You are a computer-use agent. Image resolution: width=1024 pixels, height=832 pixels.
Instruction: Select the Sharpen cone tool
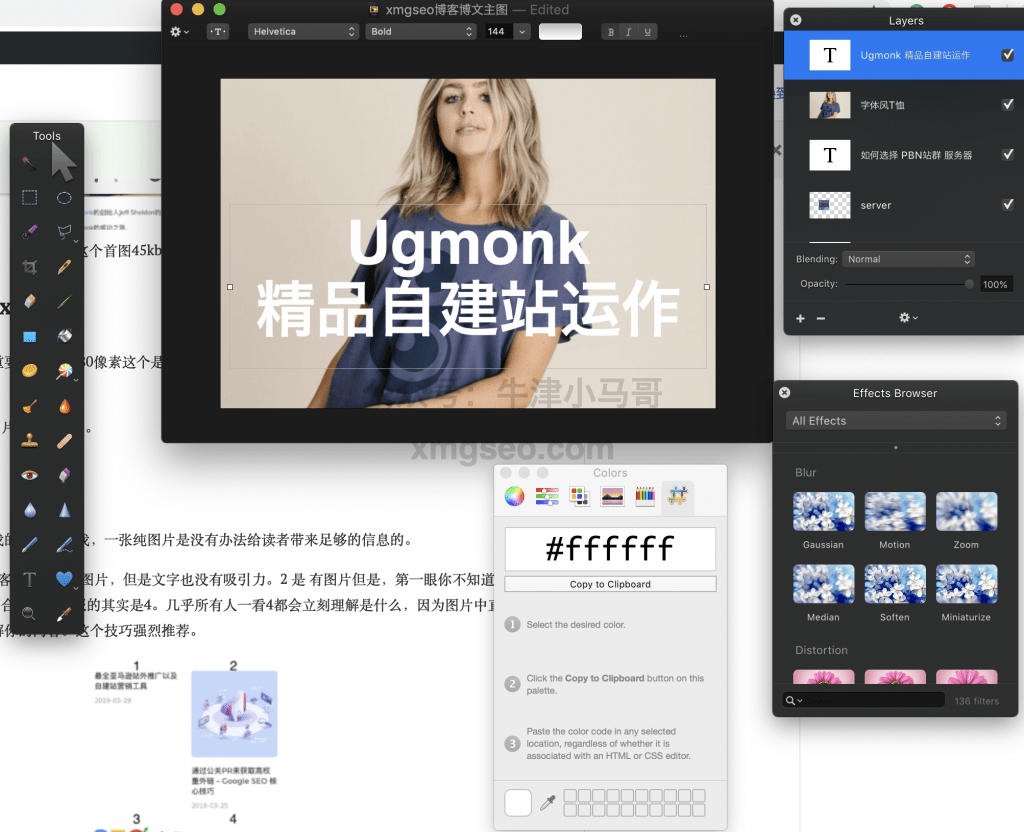click(64, 509)
